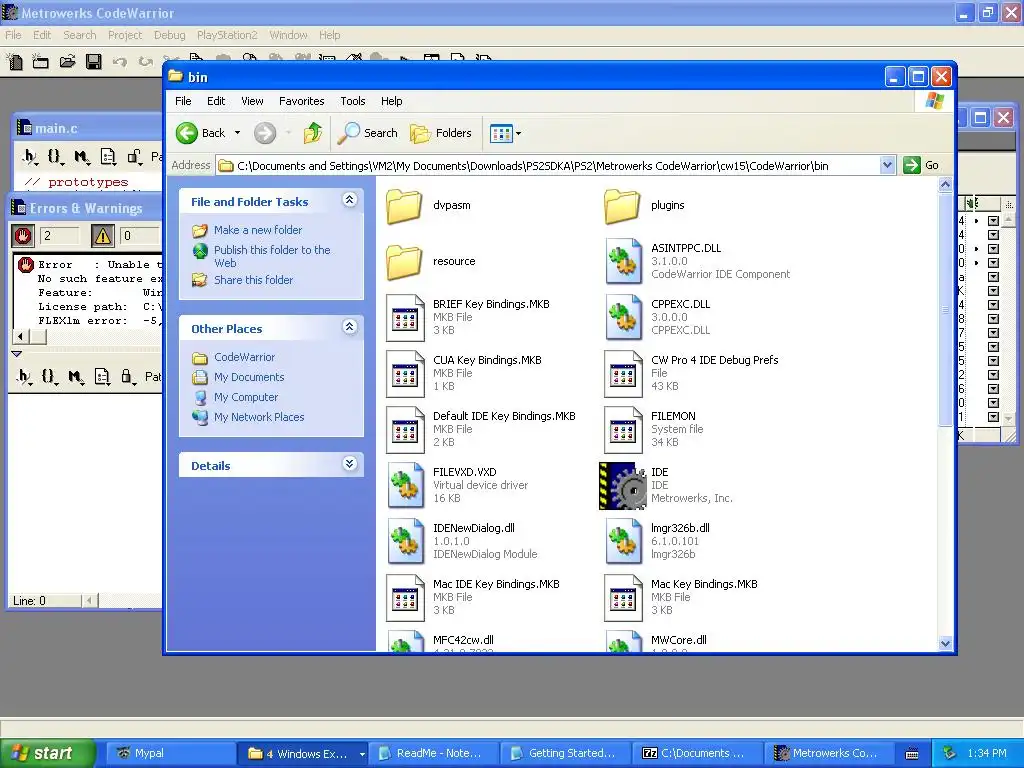Open first file popup in background project window
The width and height of the screenshot is (1024, 768).
point(993,221)
